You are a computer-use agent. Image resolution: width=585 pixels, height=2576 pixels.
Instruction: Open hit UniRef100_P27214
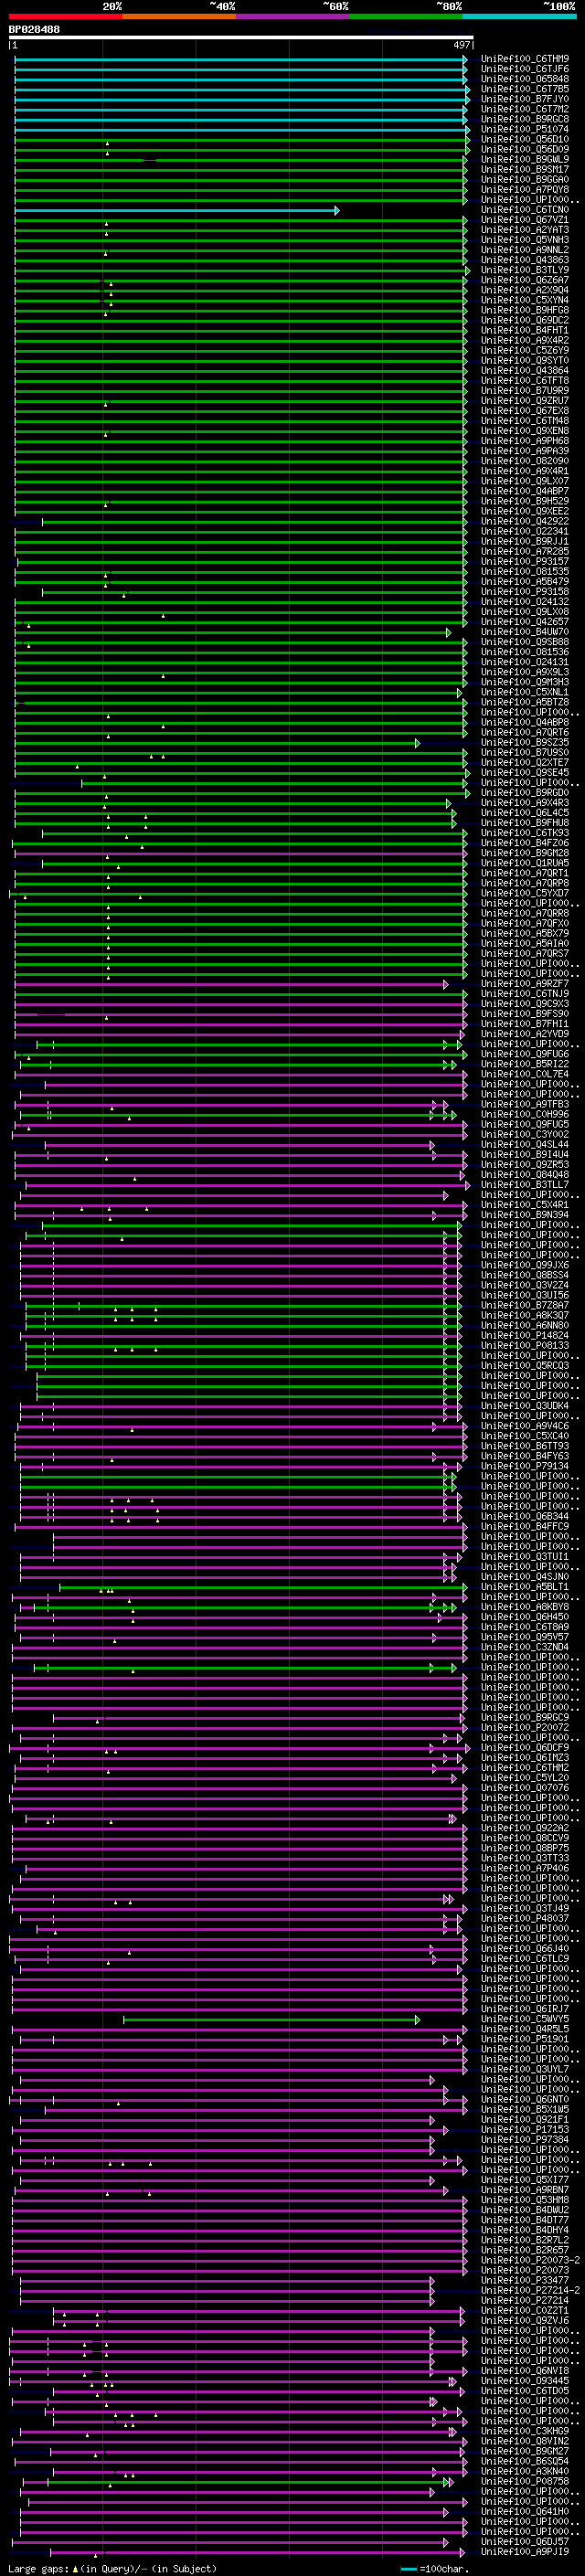coord(525,2300)
